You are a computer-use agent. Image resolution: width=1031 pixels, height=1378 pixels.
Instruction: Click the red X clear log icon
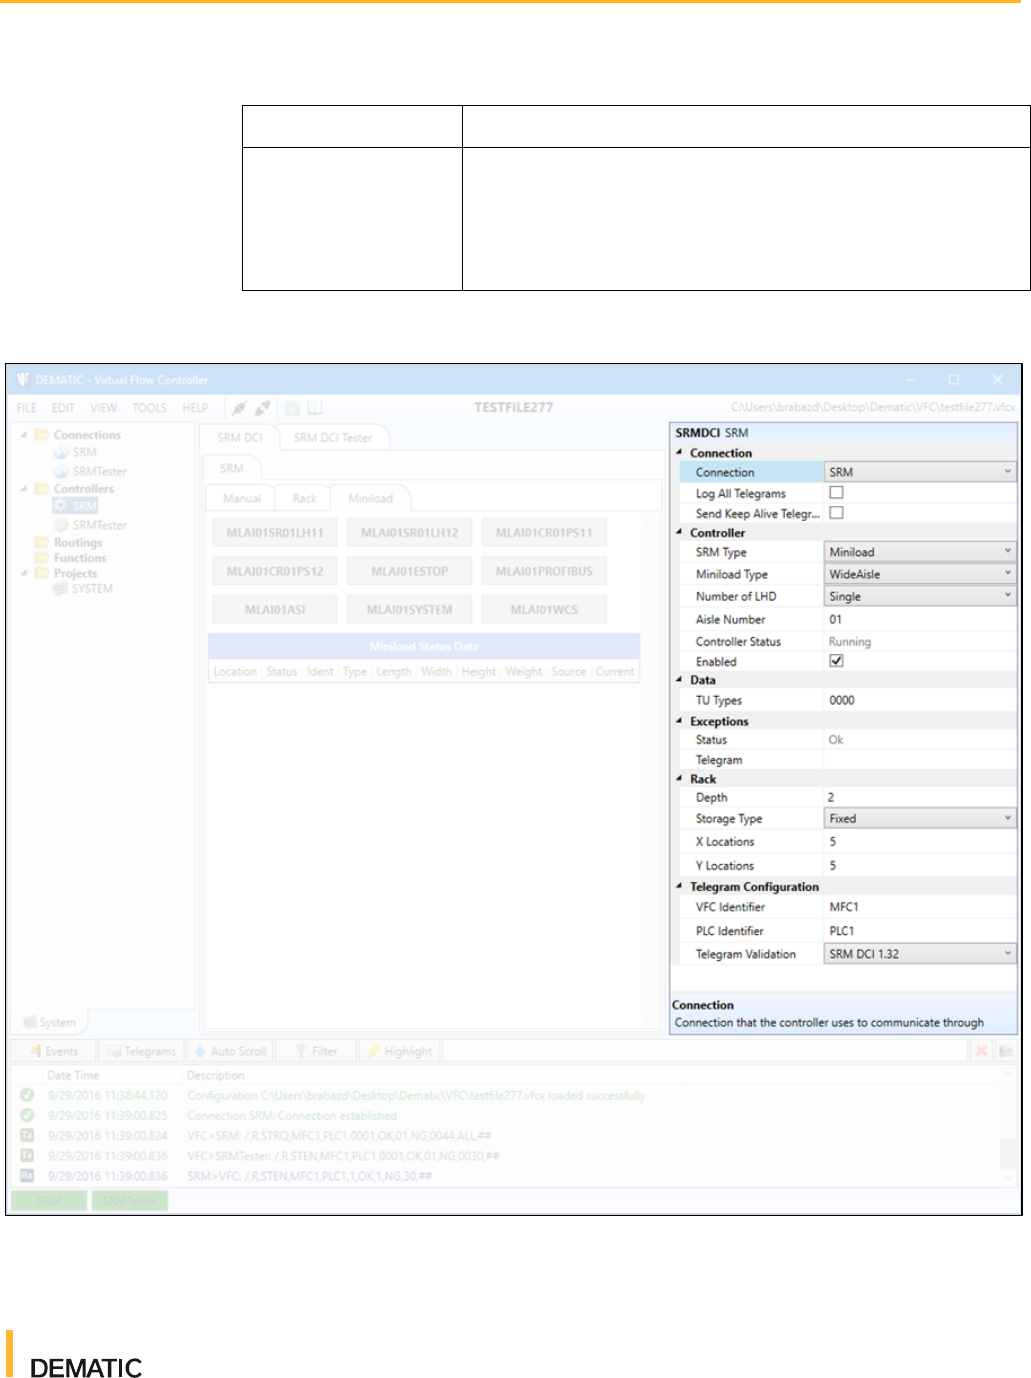(981, 1051)
